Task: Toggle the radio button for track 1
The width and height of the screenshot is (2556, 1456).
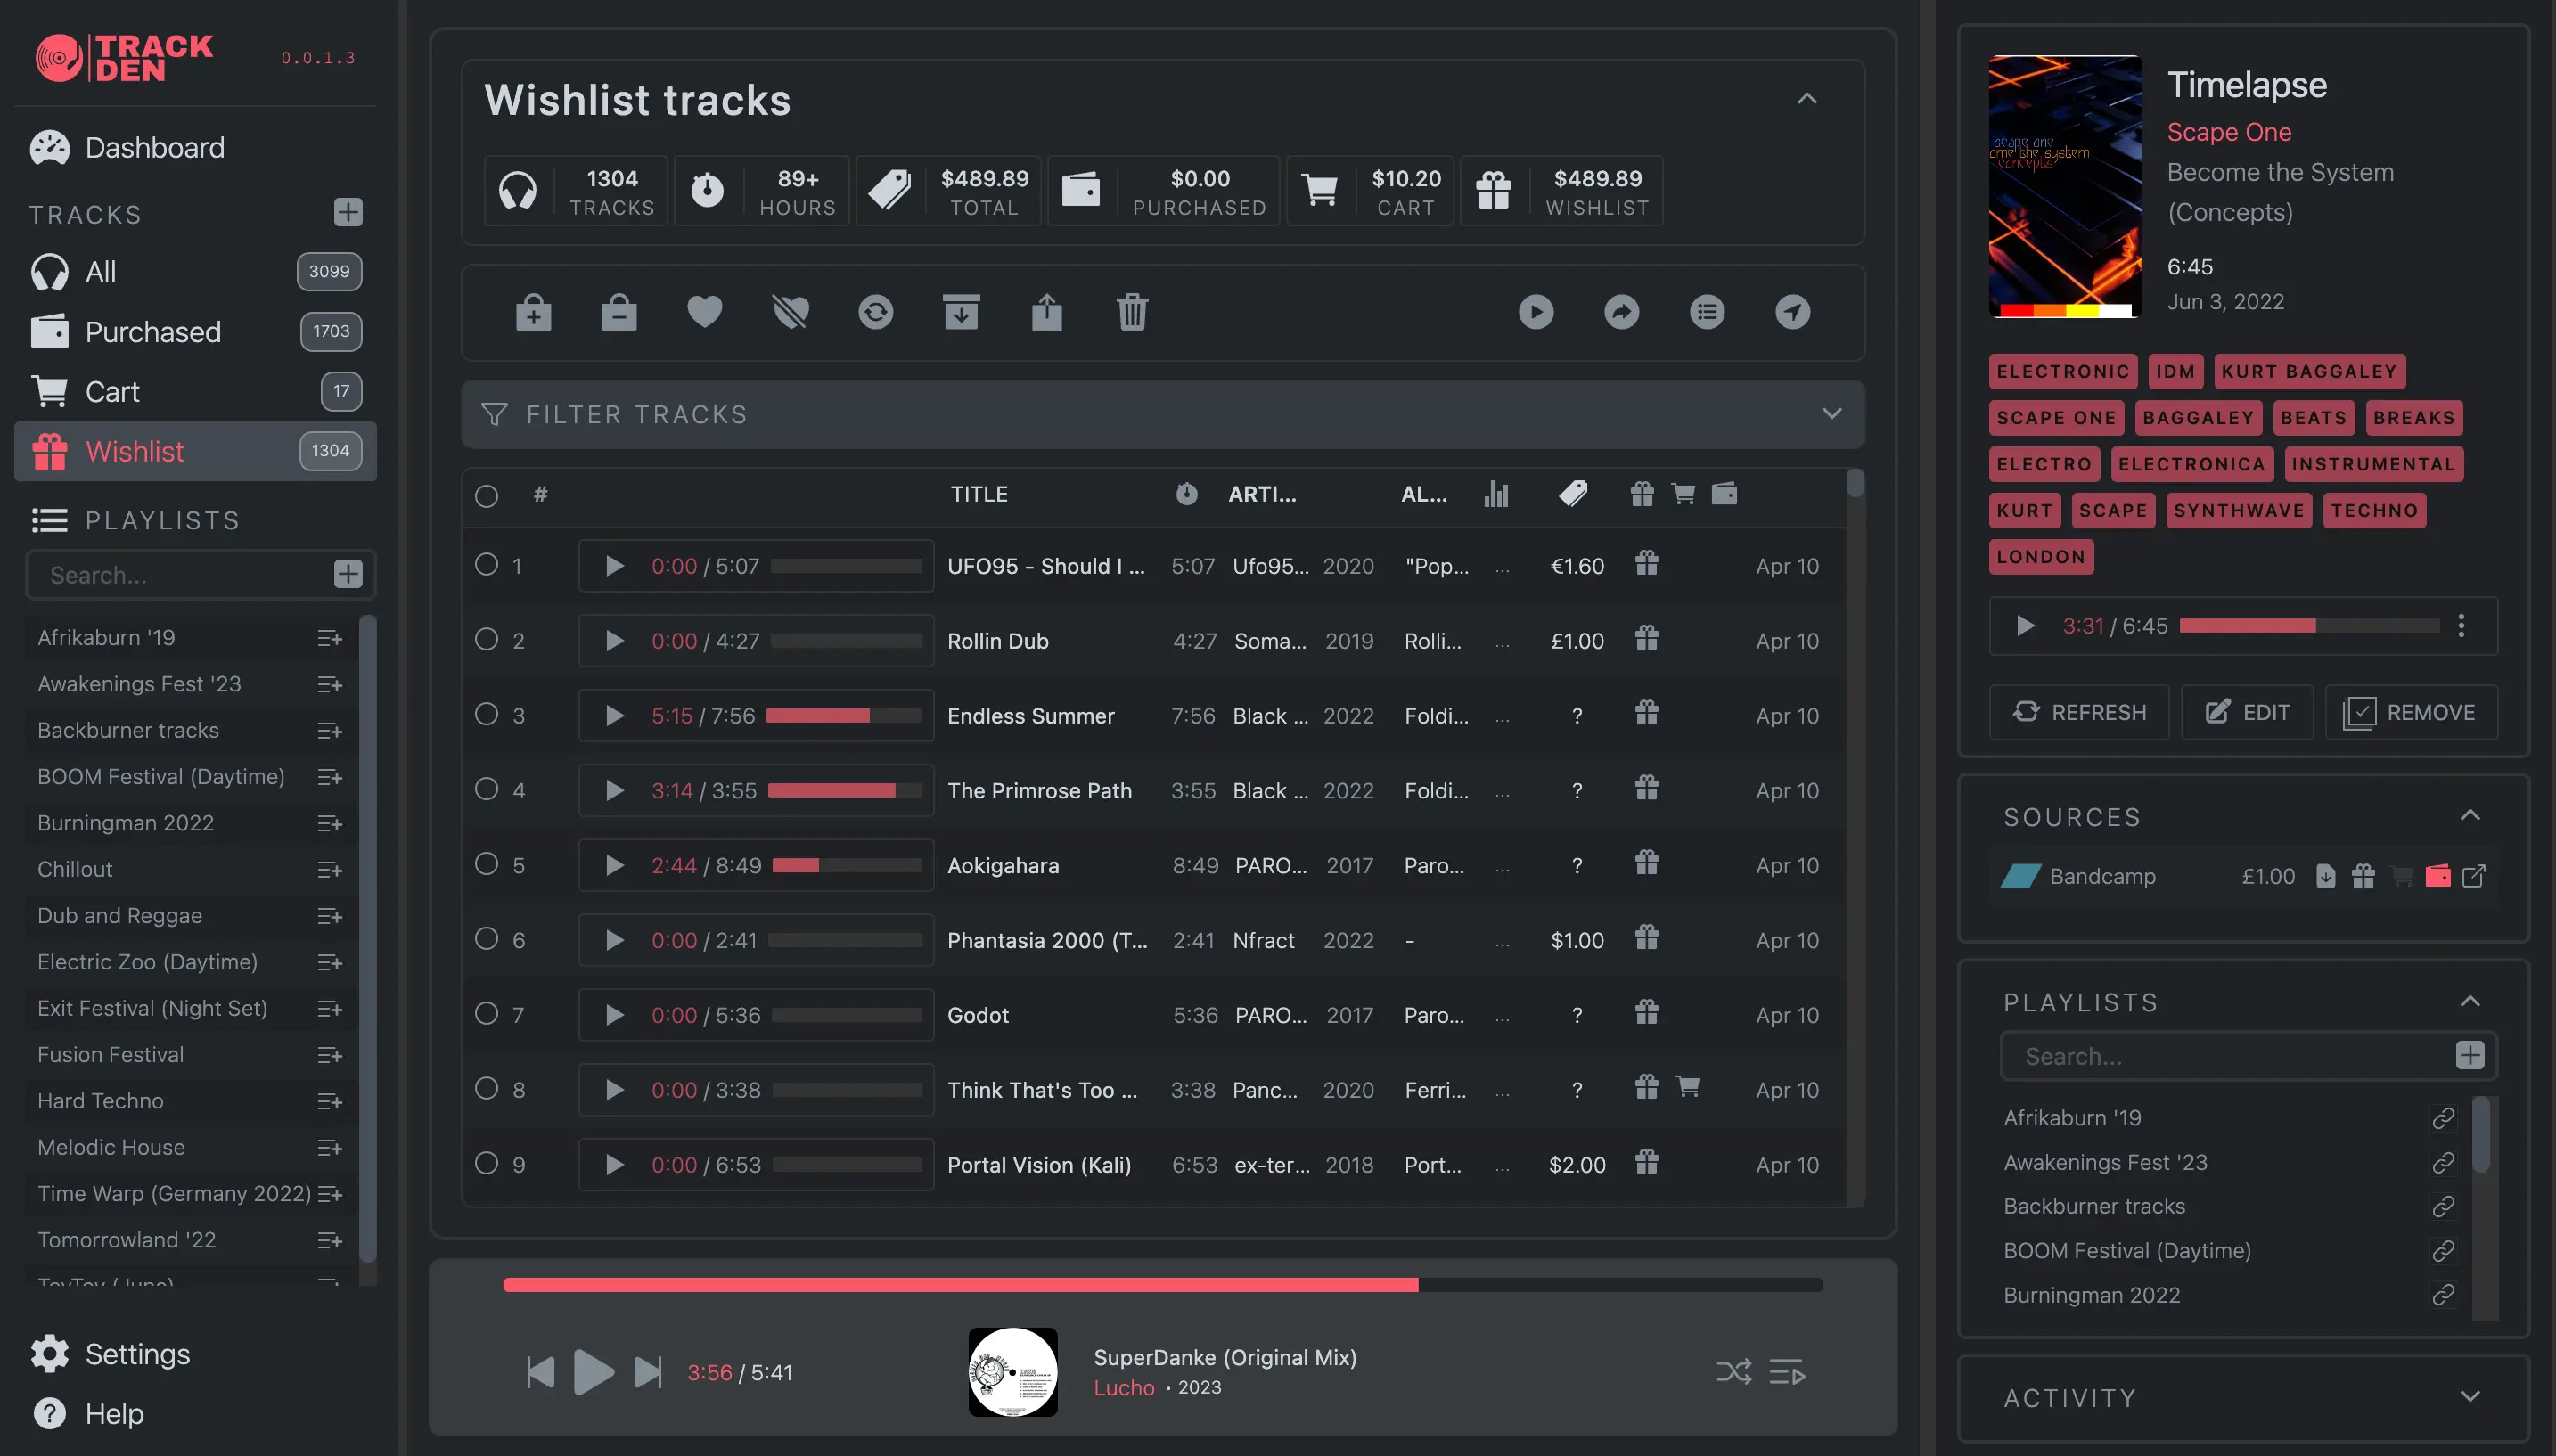Action: pyautogui.click(x=487, y=565)
